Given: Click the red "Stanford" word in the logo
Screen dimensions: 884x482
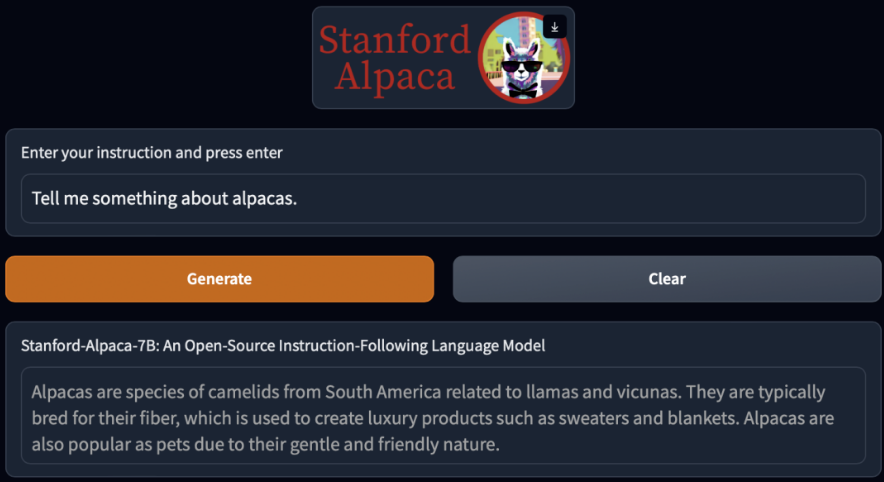Looking at the screenshot, I should click(x=394, y=40).
